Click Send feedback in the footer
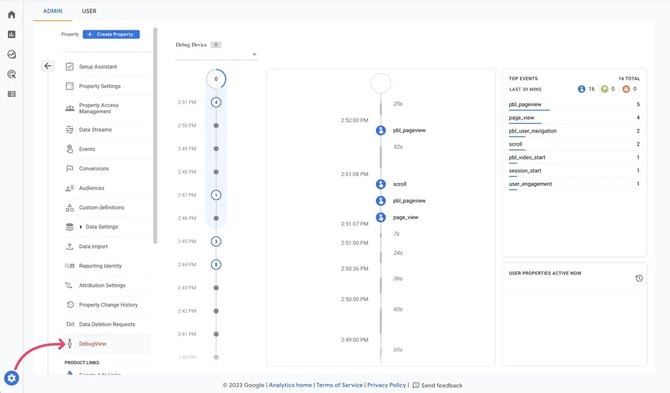Viewport: 670px width, 393px height. click(x=437, y=385)
